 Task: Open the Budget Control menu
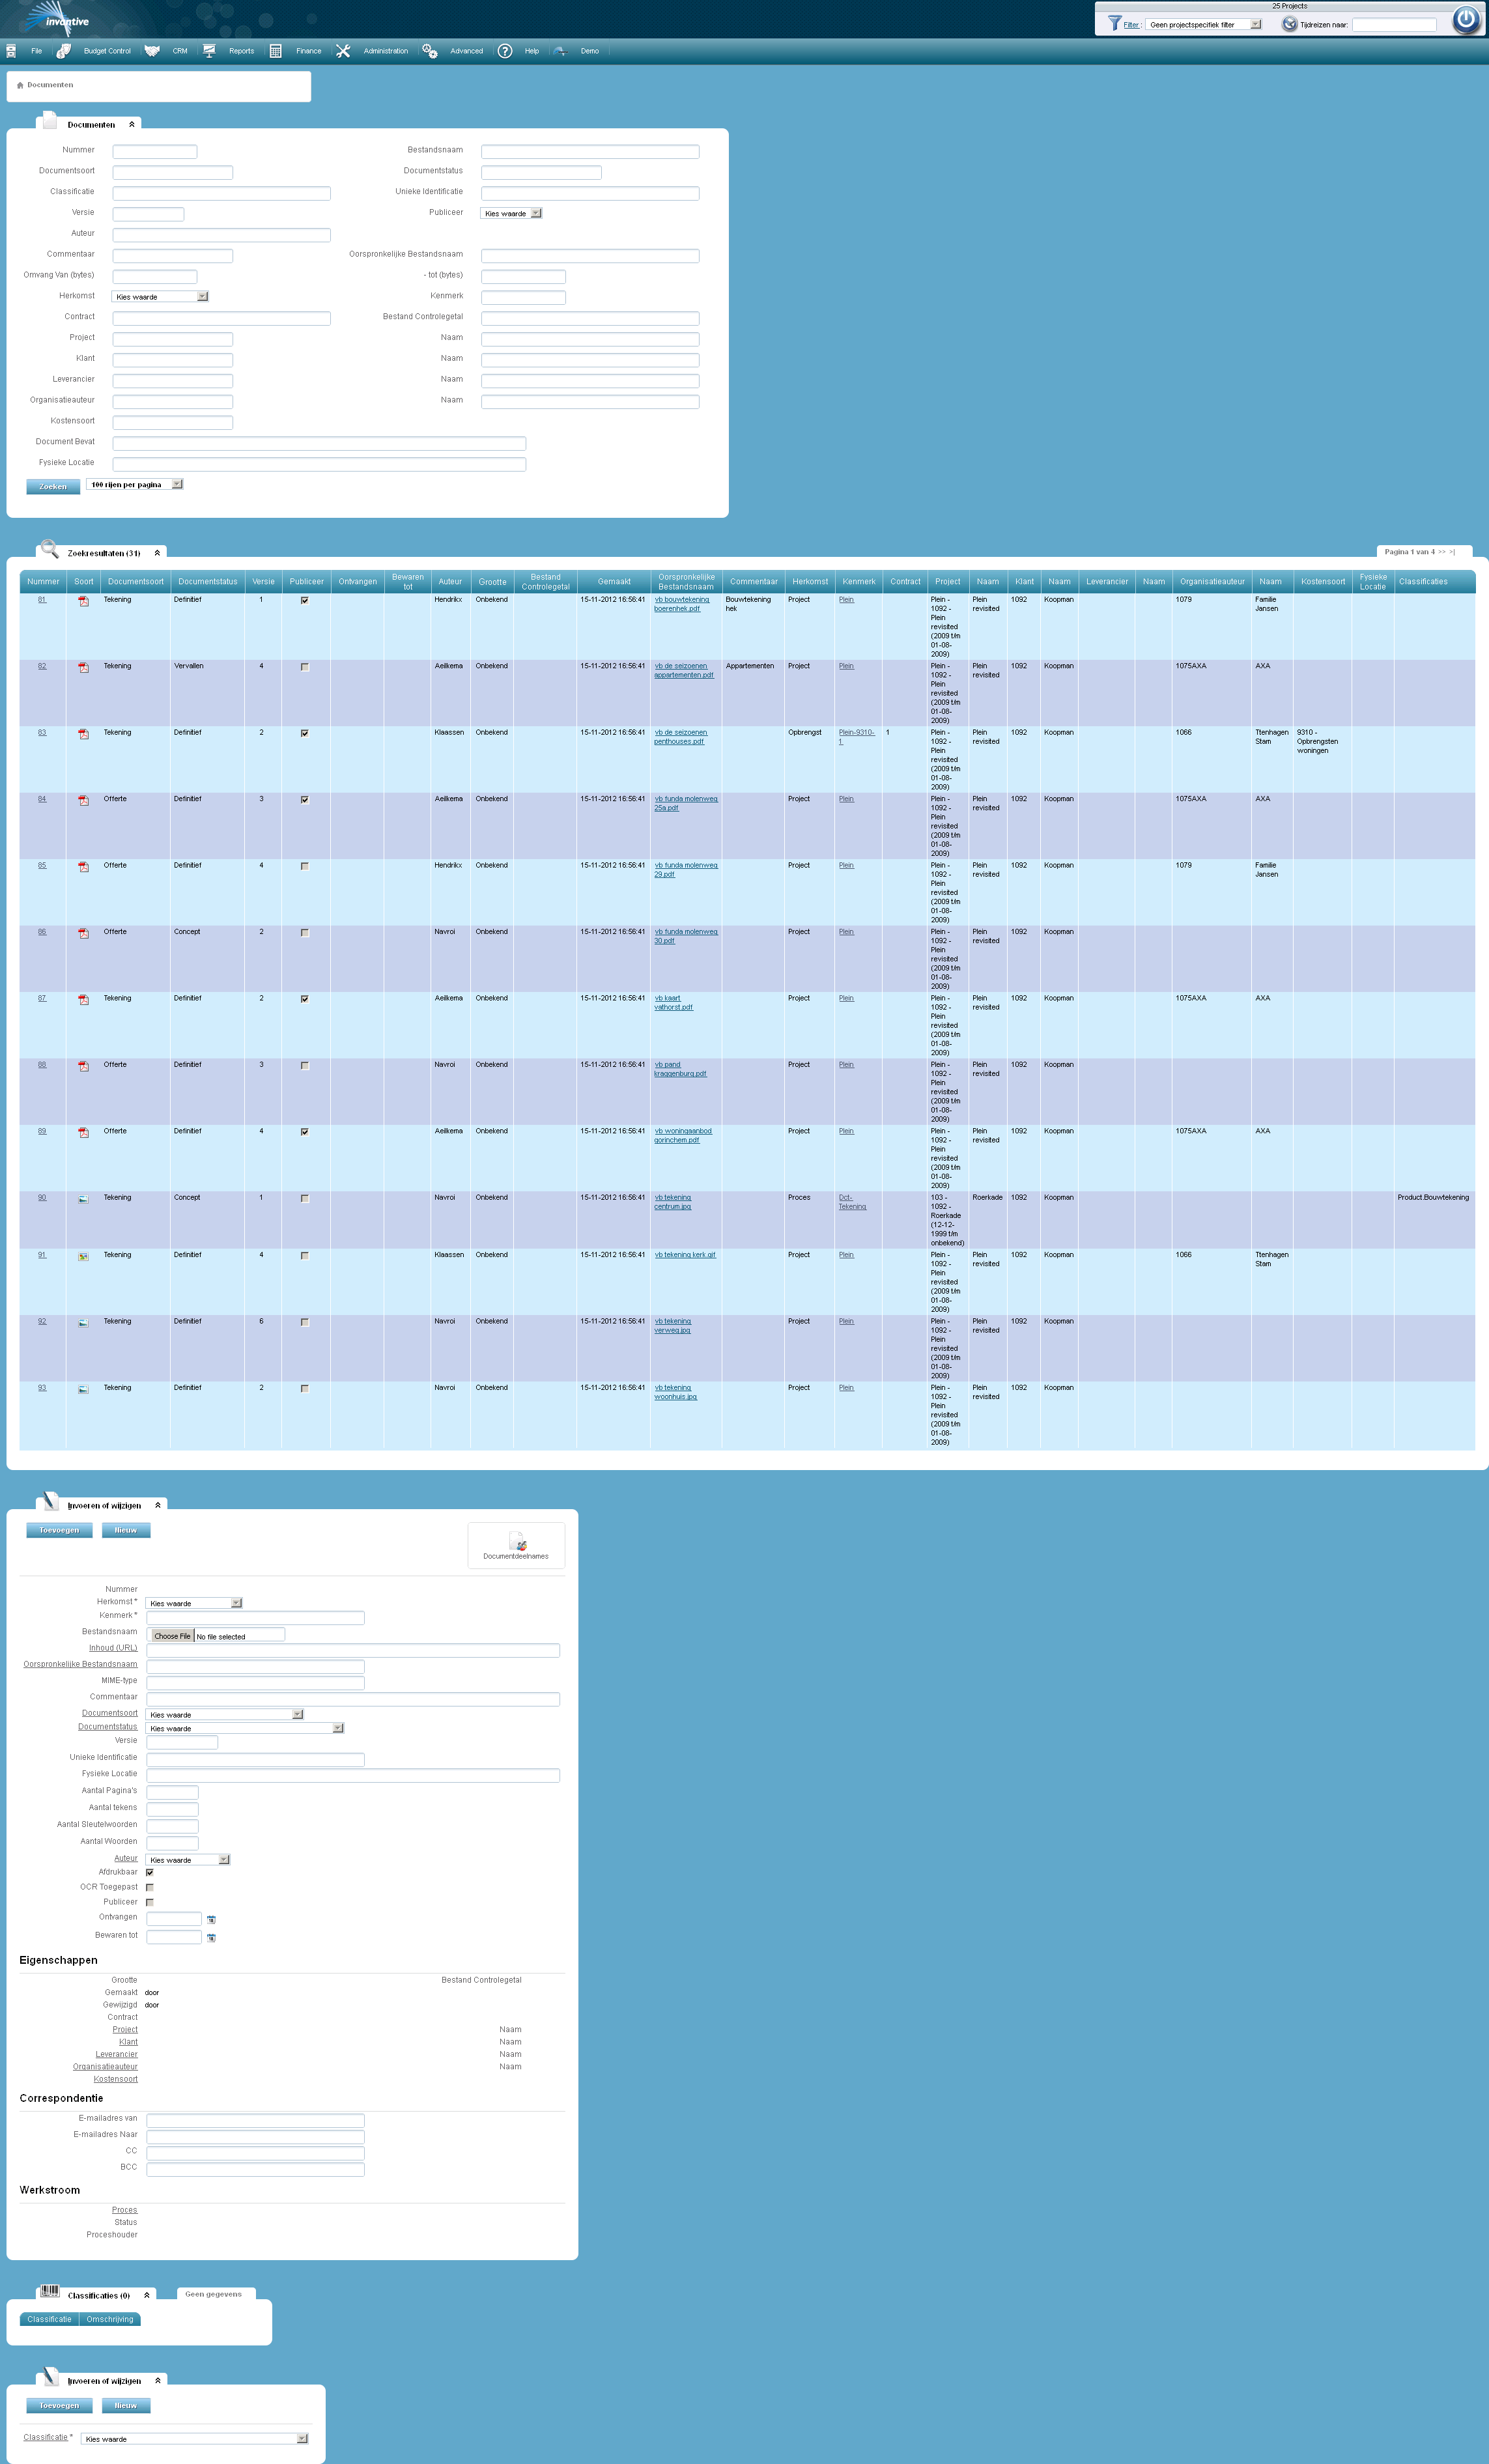(107, 51)
